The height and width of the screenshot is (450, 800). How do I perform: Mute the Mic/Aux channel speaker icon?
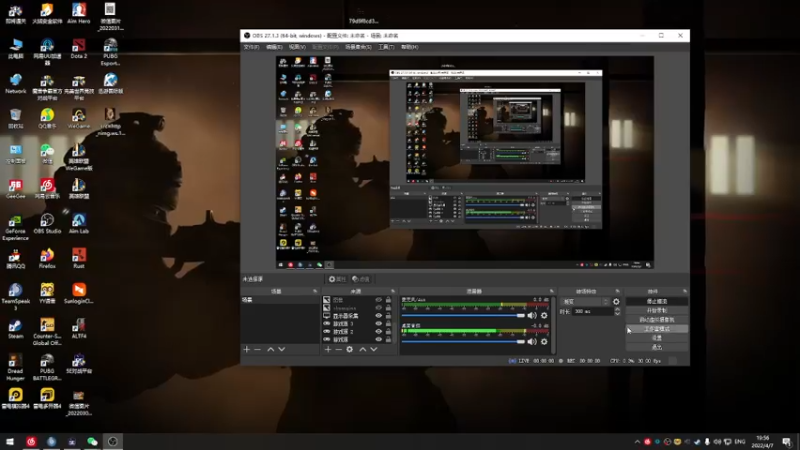pos(532,315)
